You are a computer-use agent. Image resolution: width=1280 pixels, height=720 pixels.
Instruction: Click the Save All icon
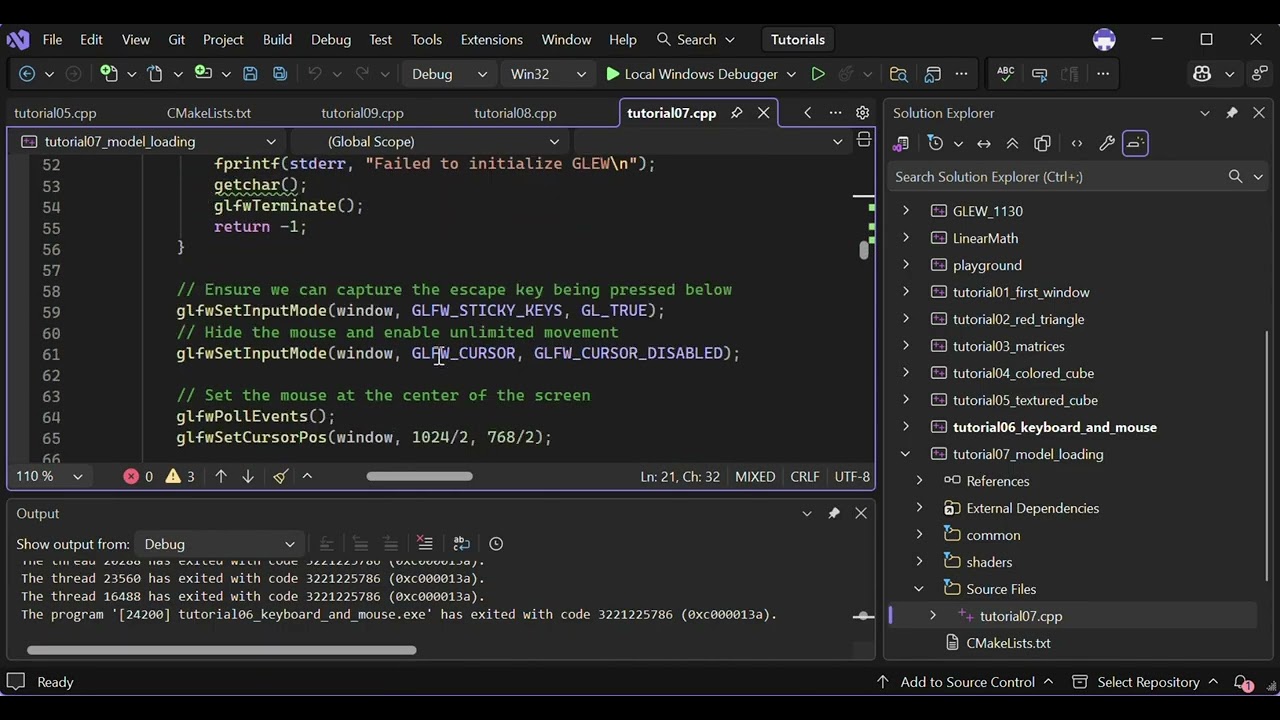(x=280, y=74)
